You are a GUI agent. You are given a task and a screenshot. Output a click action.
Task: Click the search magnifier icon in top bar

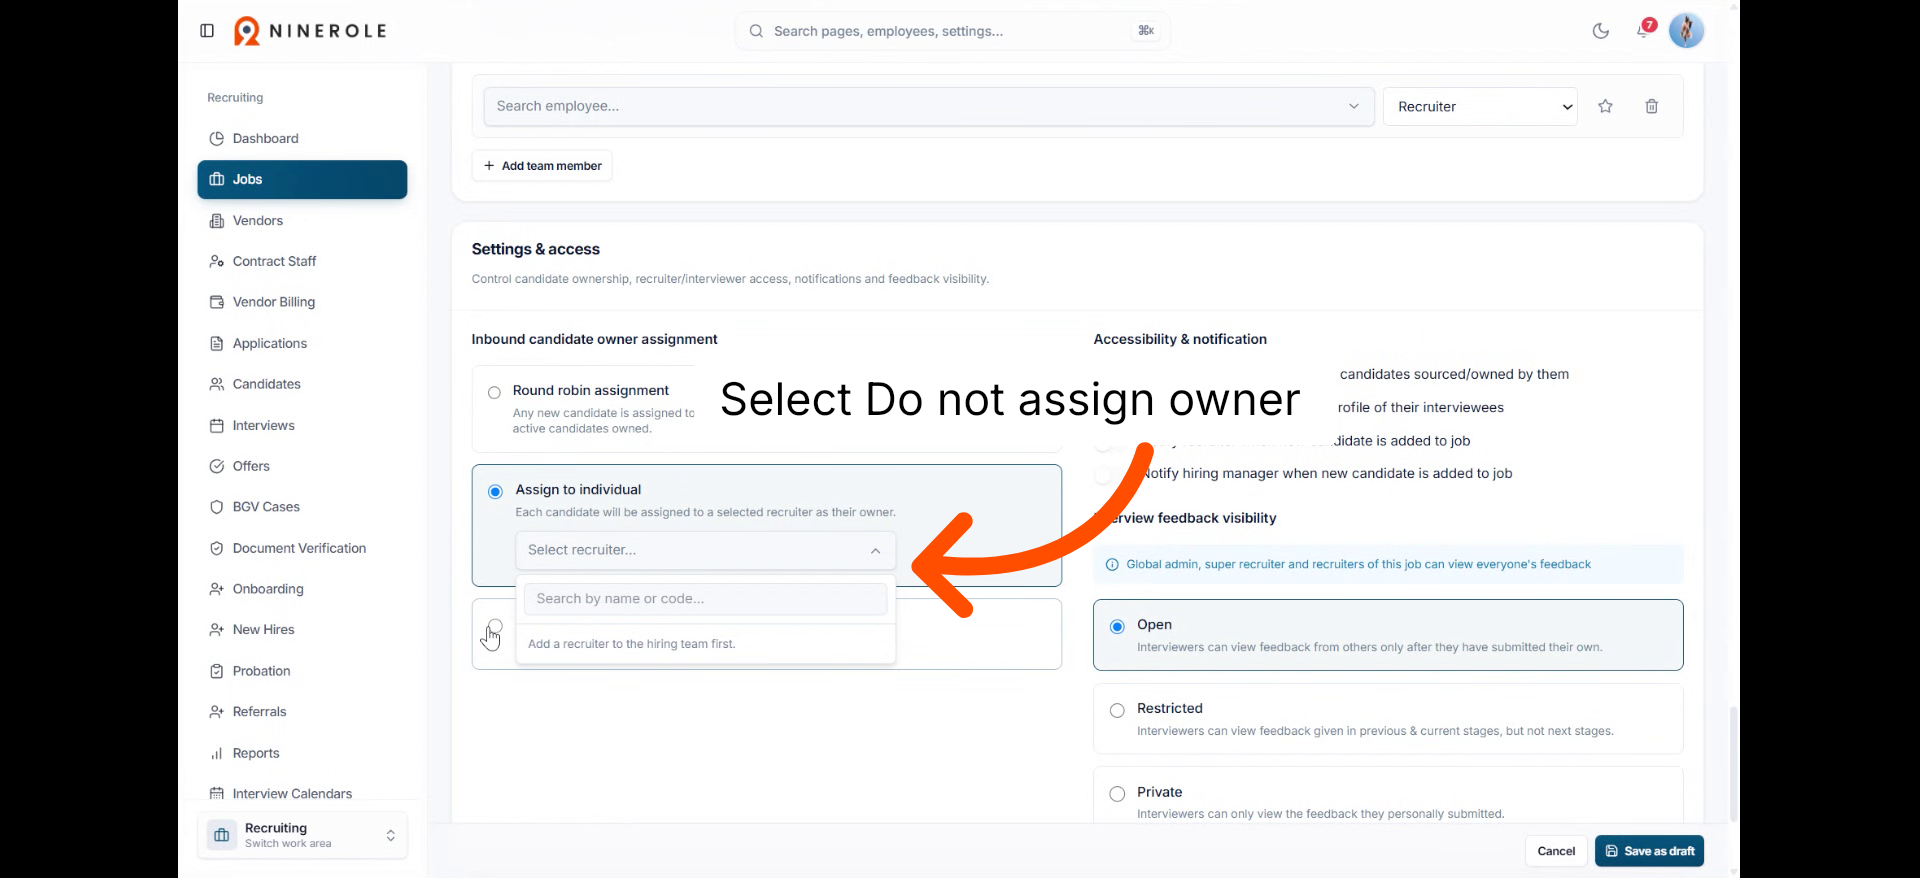pos(756,31)
